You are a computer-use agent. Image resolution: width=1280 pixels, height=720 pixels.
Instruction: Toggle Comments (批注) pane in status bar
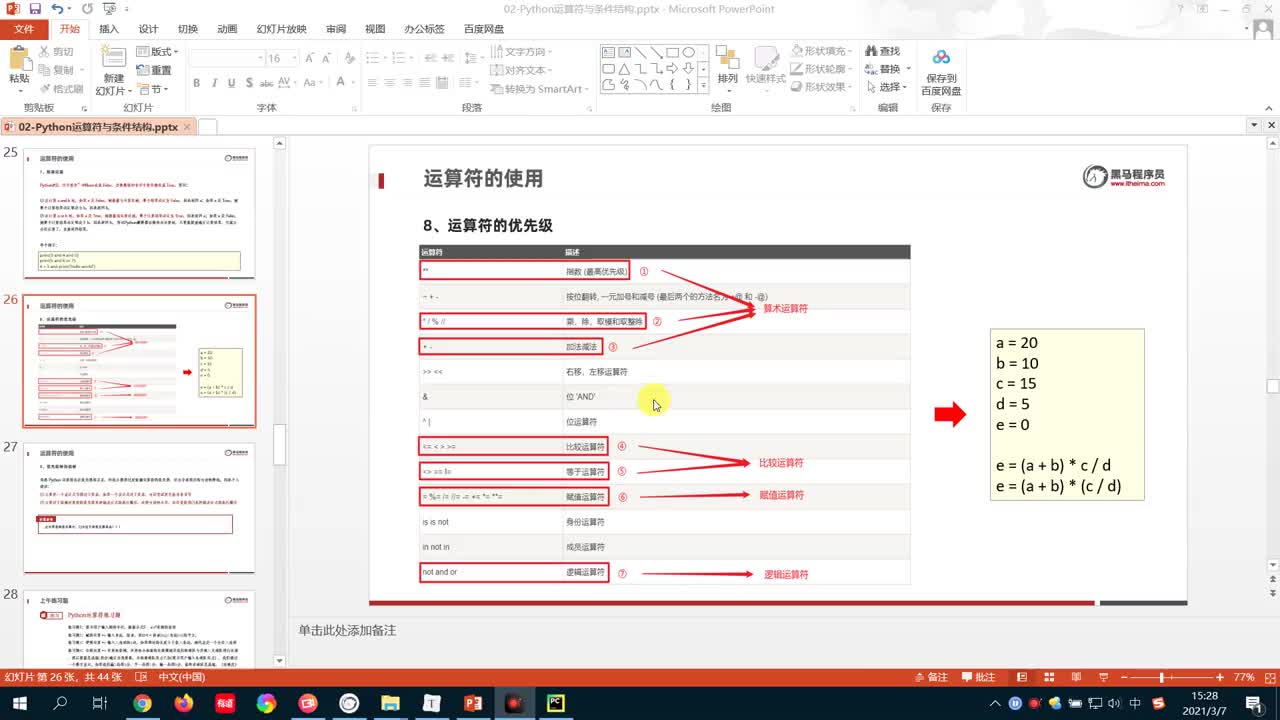click(x=976, y=677)
